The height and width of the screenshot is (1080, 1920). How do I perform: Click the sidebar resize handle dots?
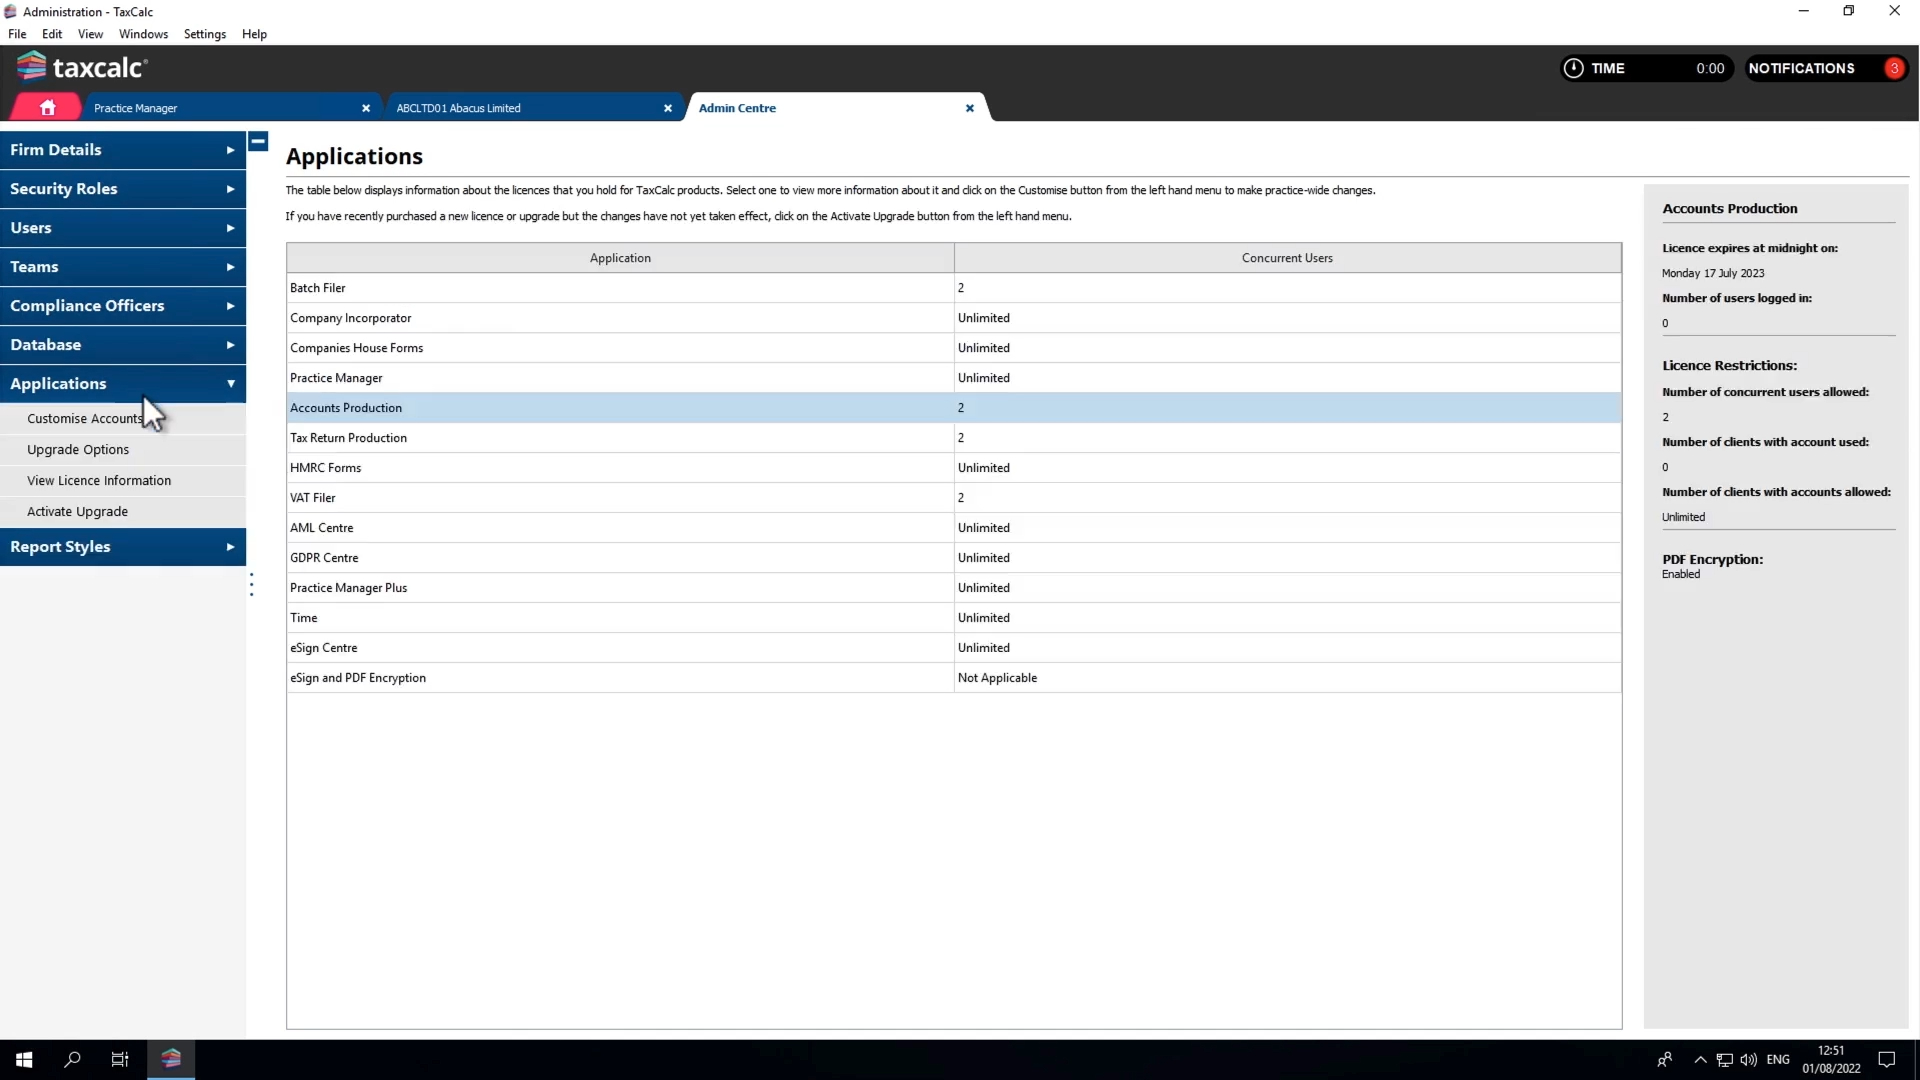pyautogui.click(x=251, y=584)
